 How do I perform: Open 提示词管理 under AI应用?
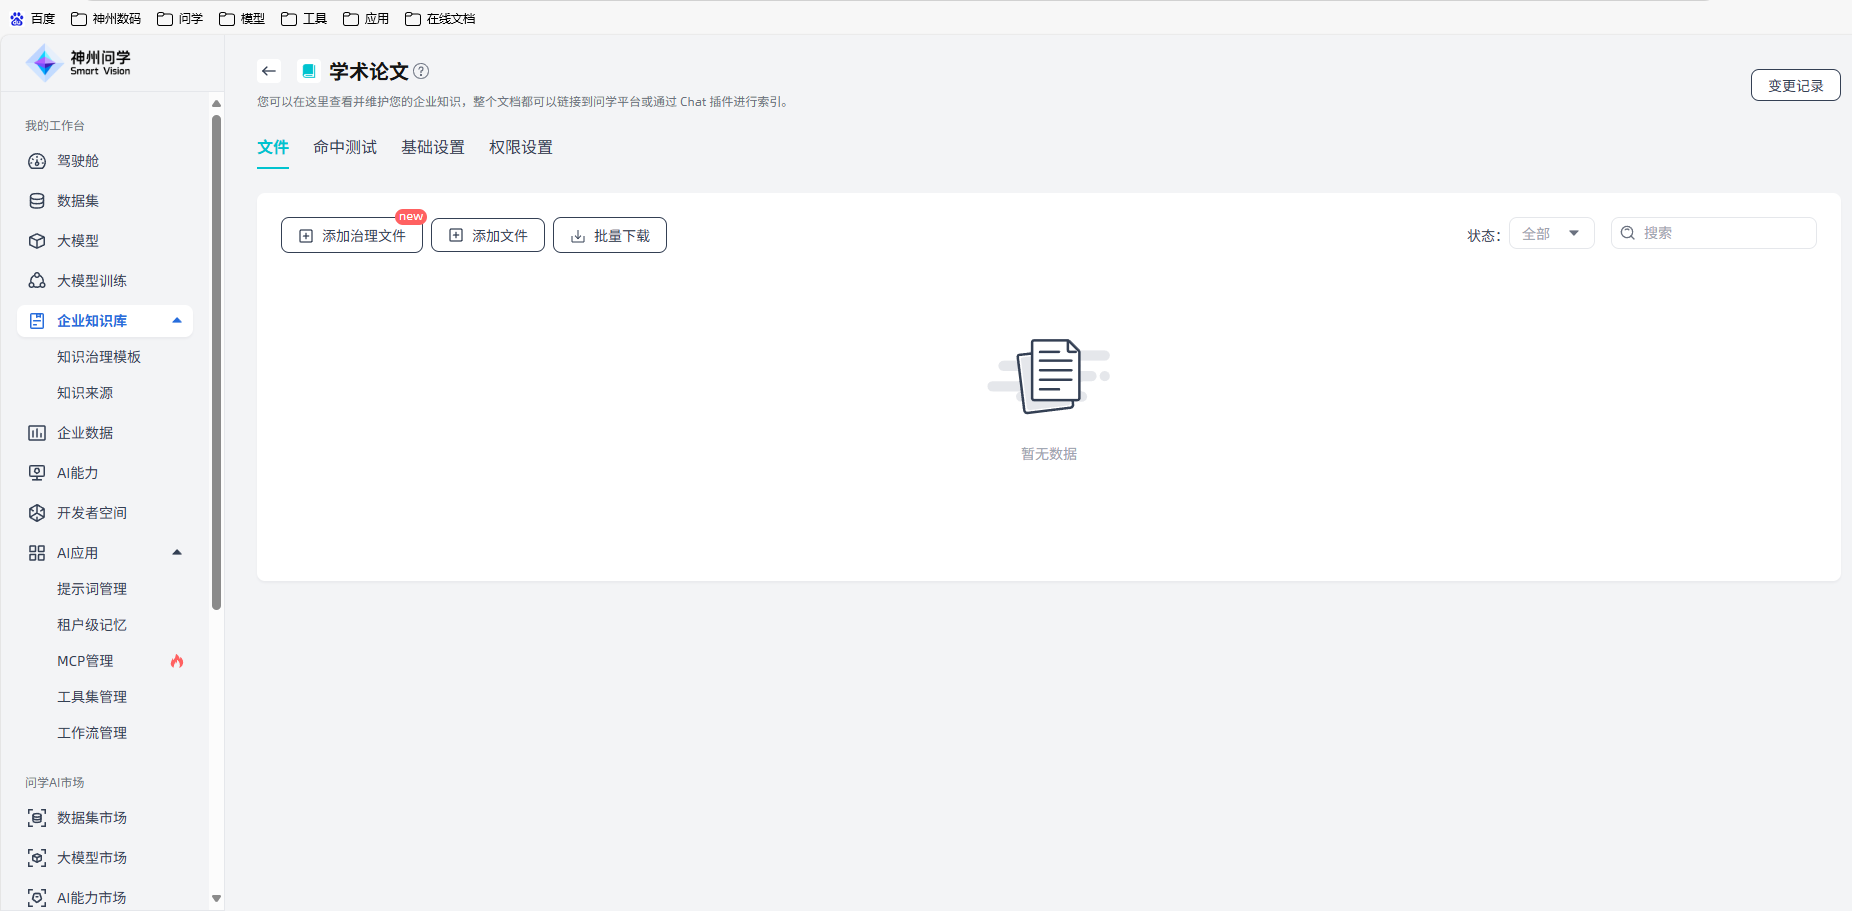92,589
